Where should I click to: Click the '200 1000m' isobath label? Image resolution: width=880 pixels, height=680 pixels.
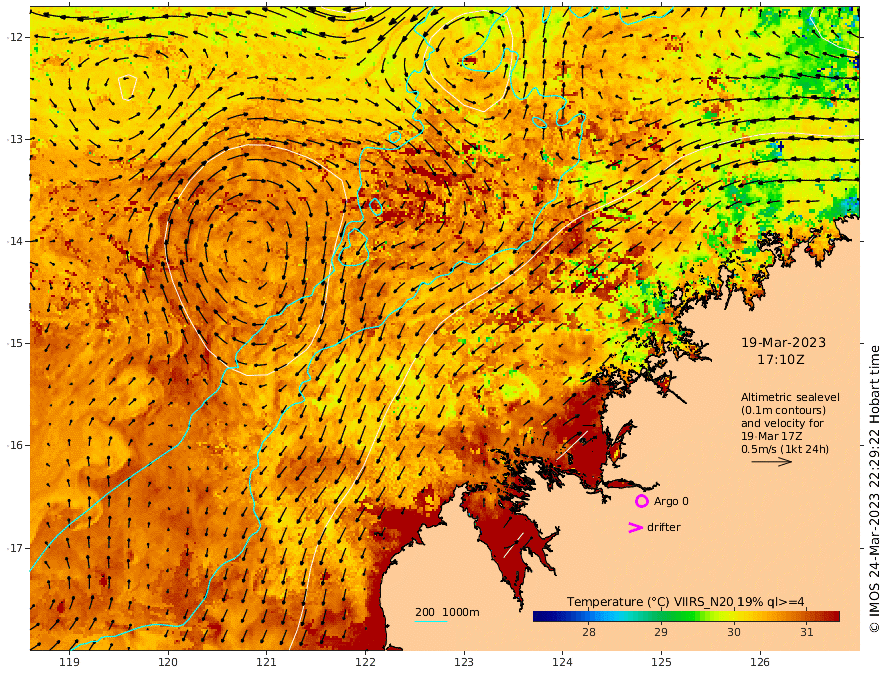coord(447,612)
